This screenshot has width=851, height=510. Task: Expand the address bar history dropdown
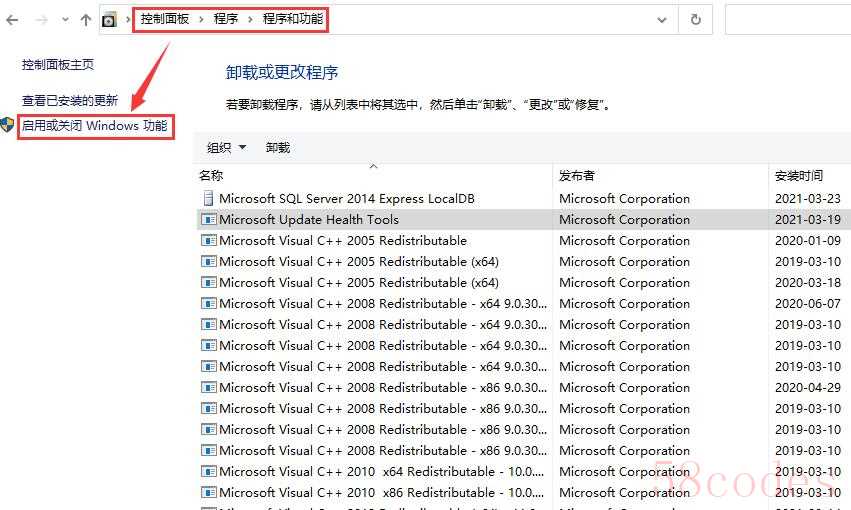tap(661, 19)
